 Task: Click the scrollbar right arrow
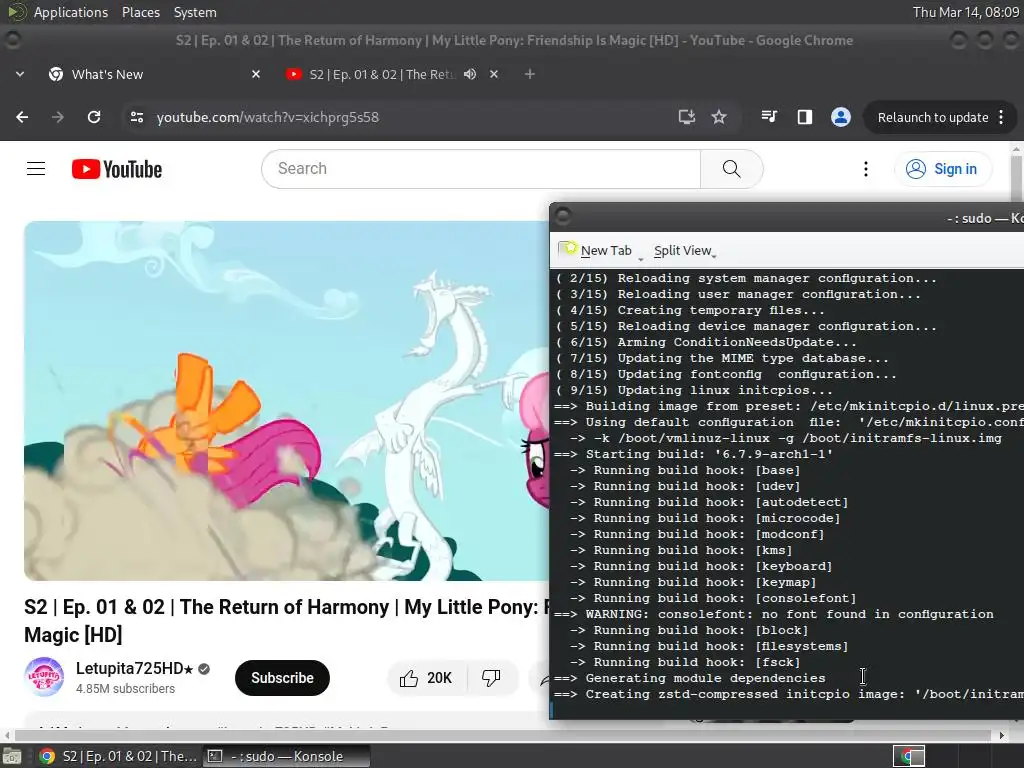(1002, 735)
